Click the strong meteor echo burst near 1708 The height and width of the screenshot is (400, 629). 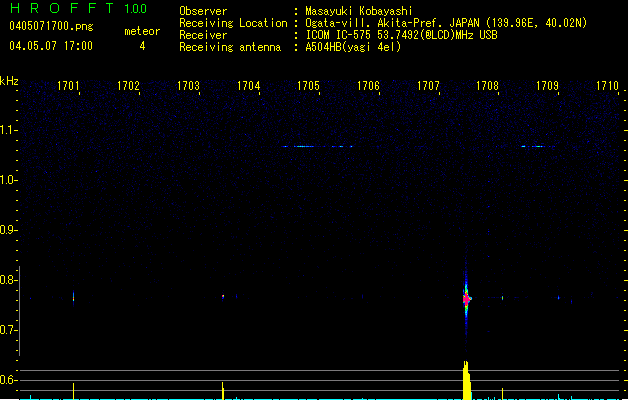pos(466,298)
